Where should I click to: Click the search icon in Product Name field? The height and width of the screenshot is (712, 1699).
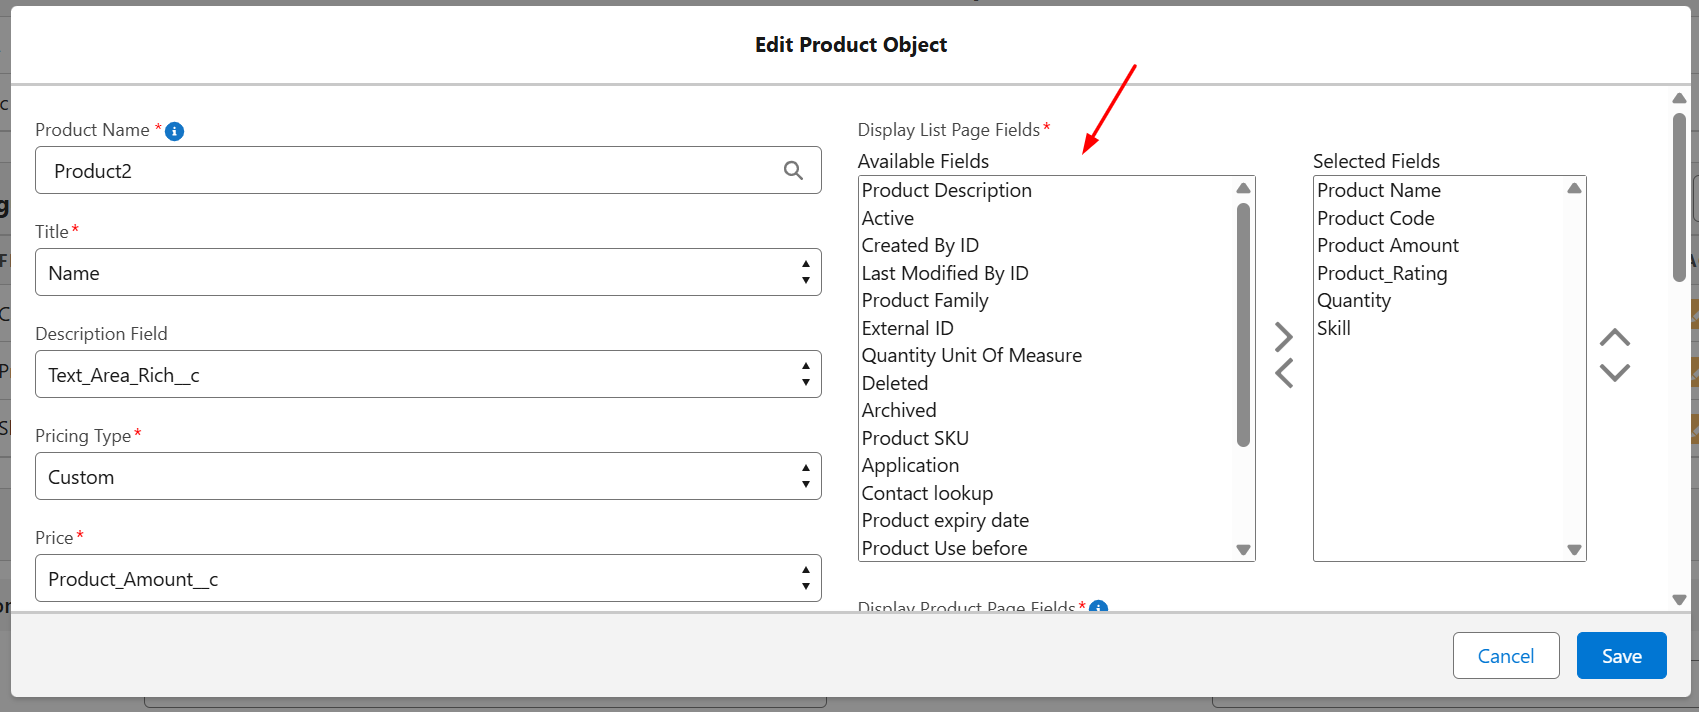click(793, 171)
